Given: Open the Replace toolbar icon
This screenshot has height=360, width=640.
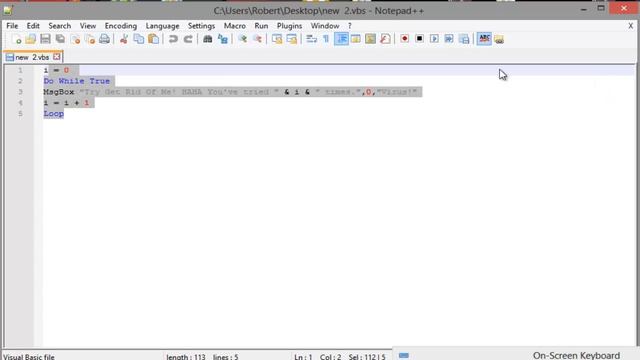Looking at the screenshot, I should (x=222, y=39).
